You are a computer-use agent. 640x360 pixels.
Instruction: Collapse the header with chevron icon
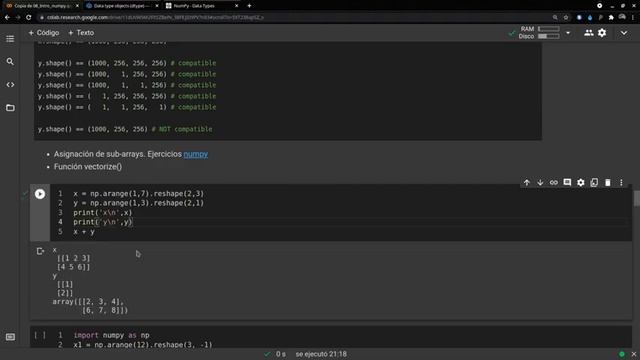pos(624,33)
